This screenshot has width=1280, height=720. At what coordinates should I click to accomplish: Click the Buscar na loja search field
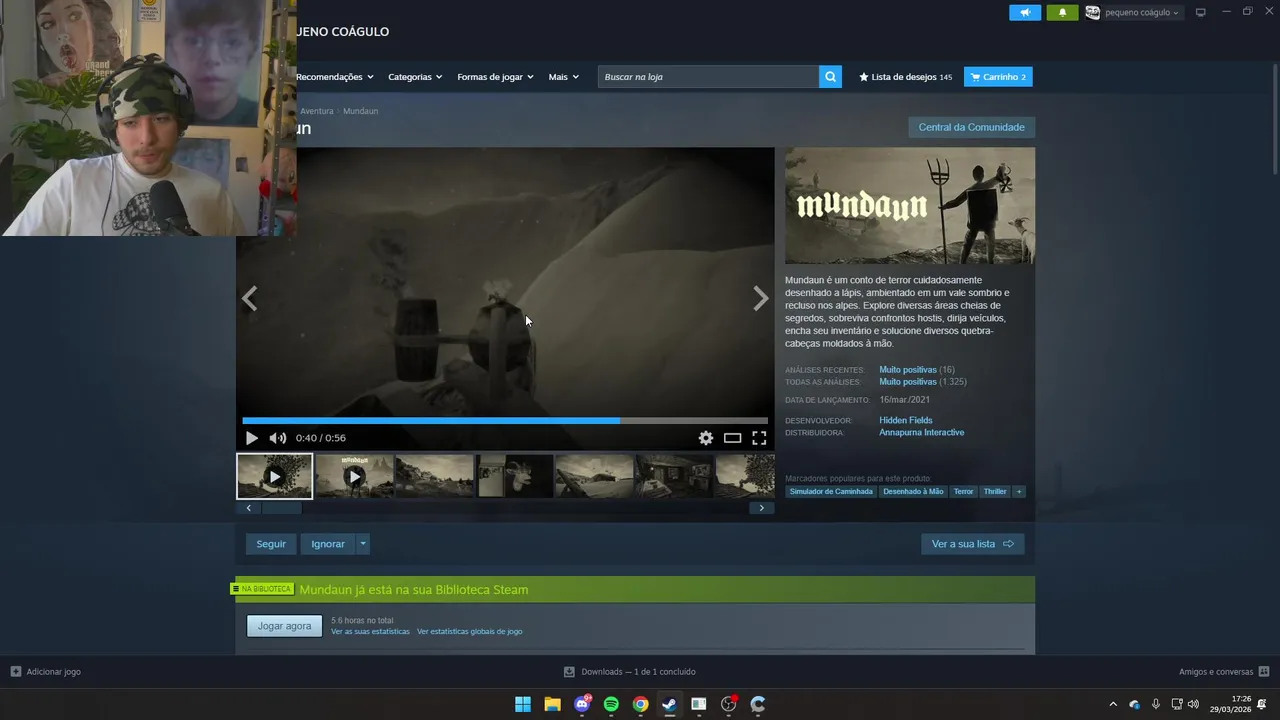tap(708, 77)
